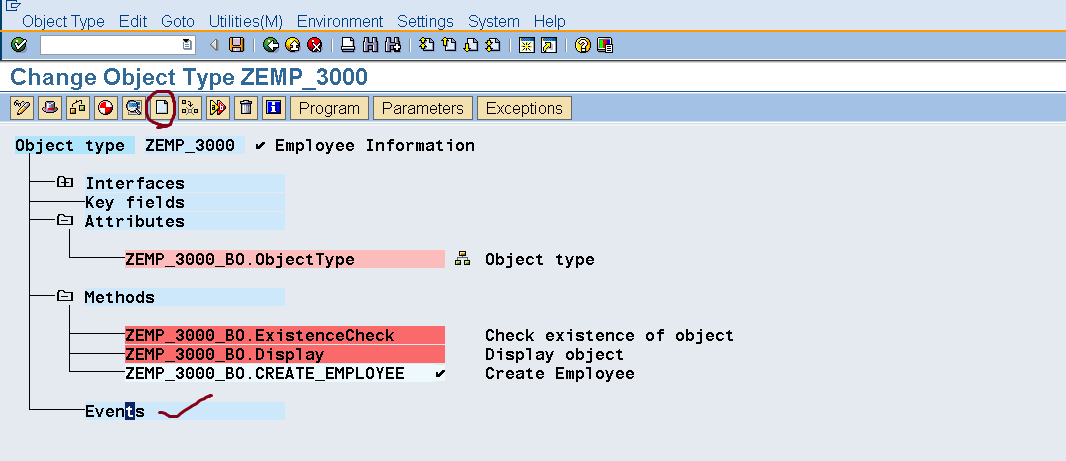Viewport: 1066px width, 461px height.
Task: Open the Utilities(M) menu
Action: pos(245,21)
